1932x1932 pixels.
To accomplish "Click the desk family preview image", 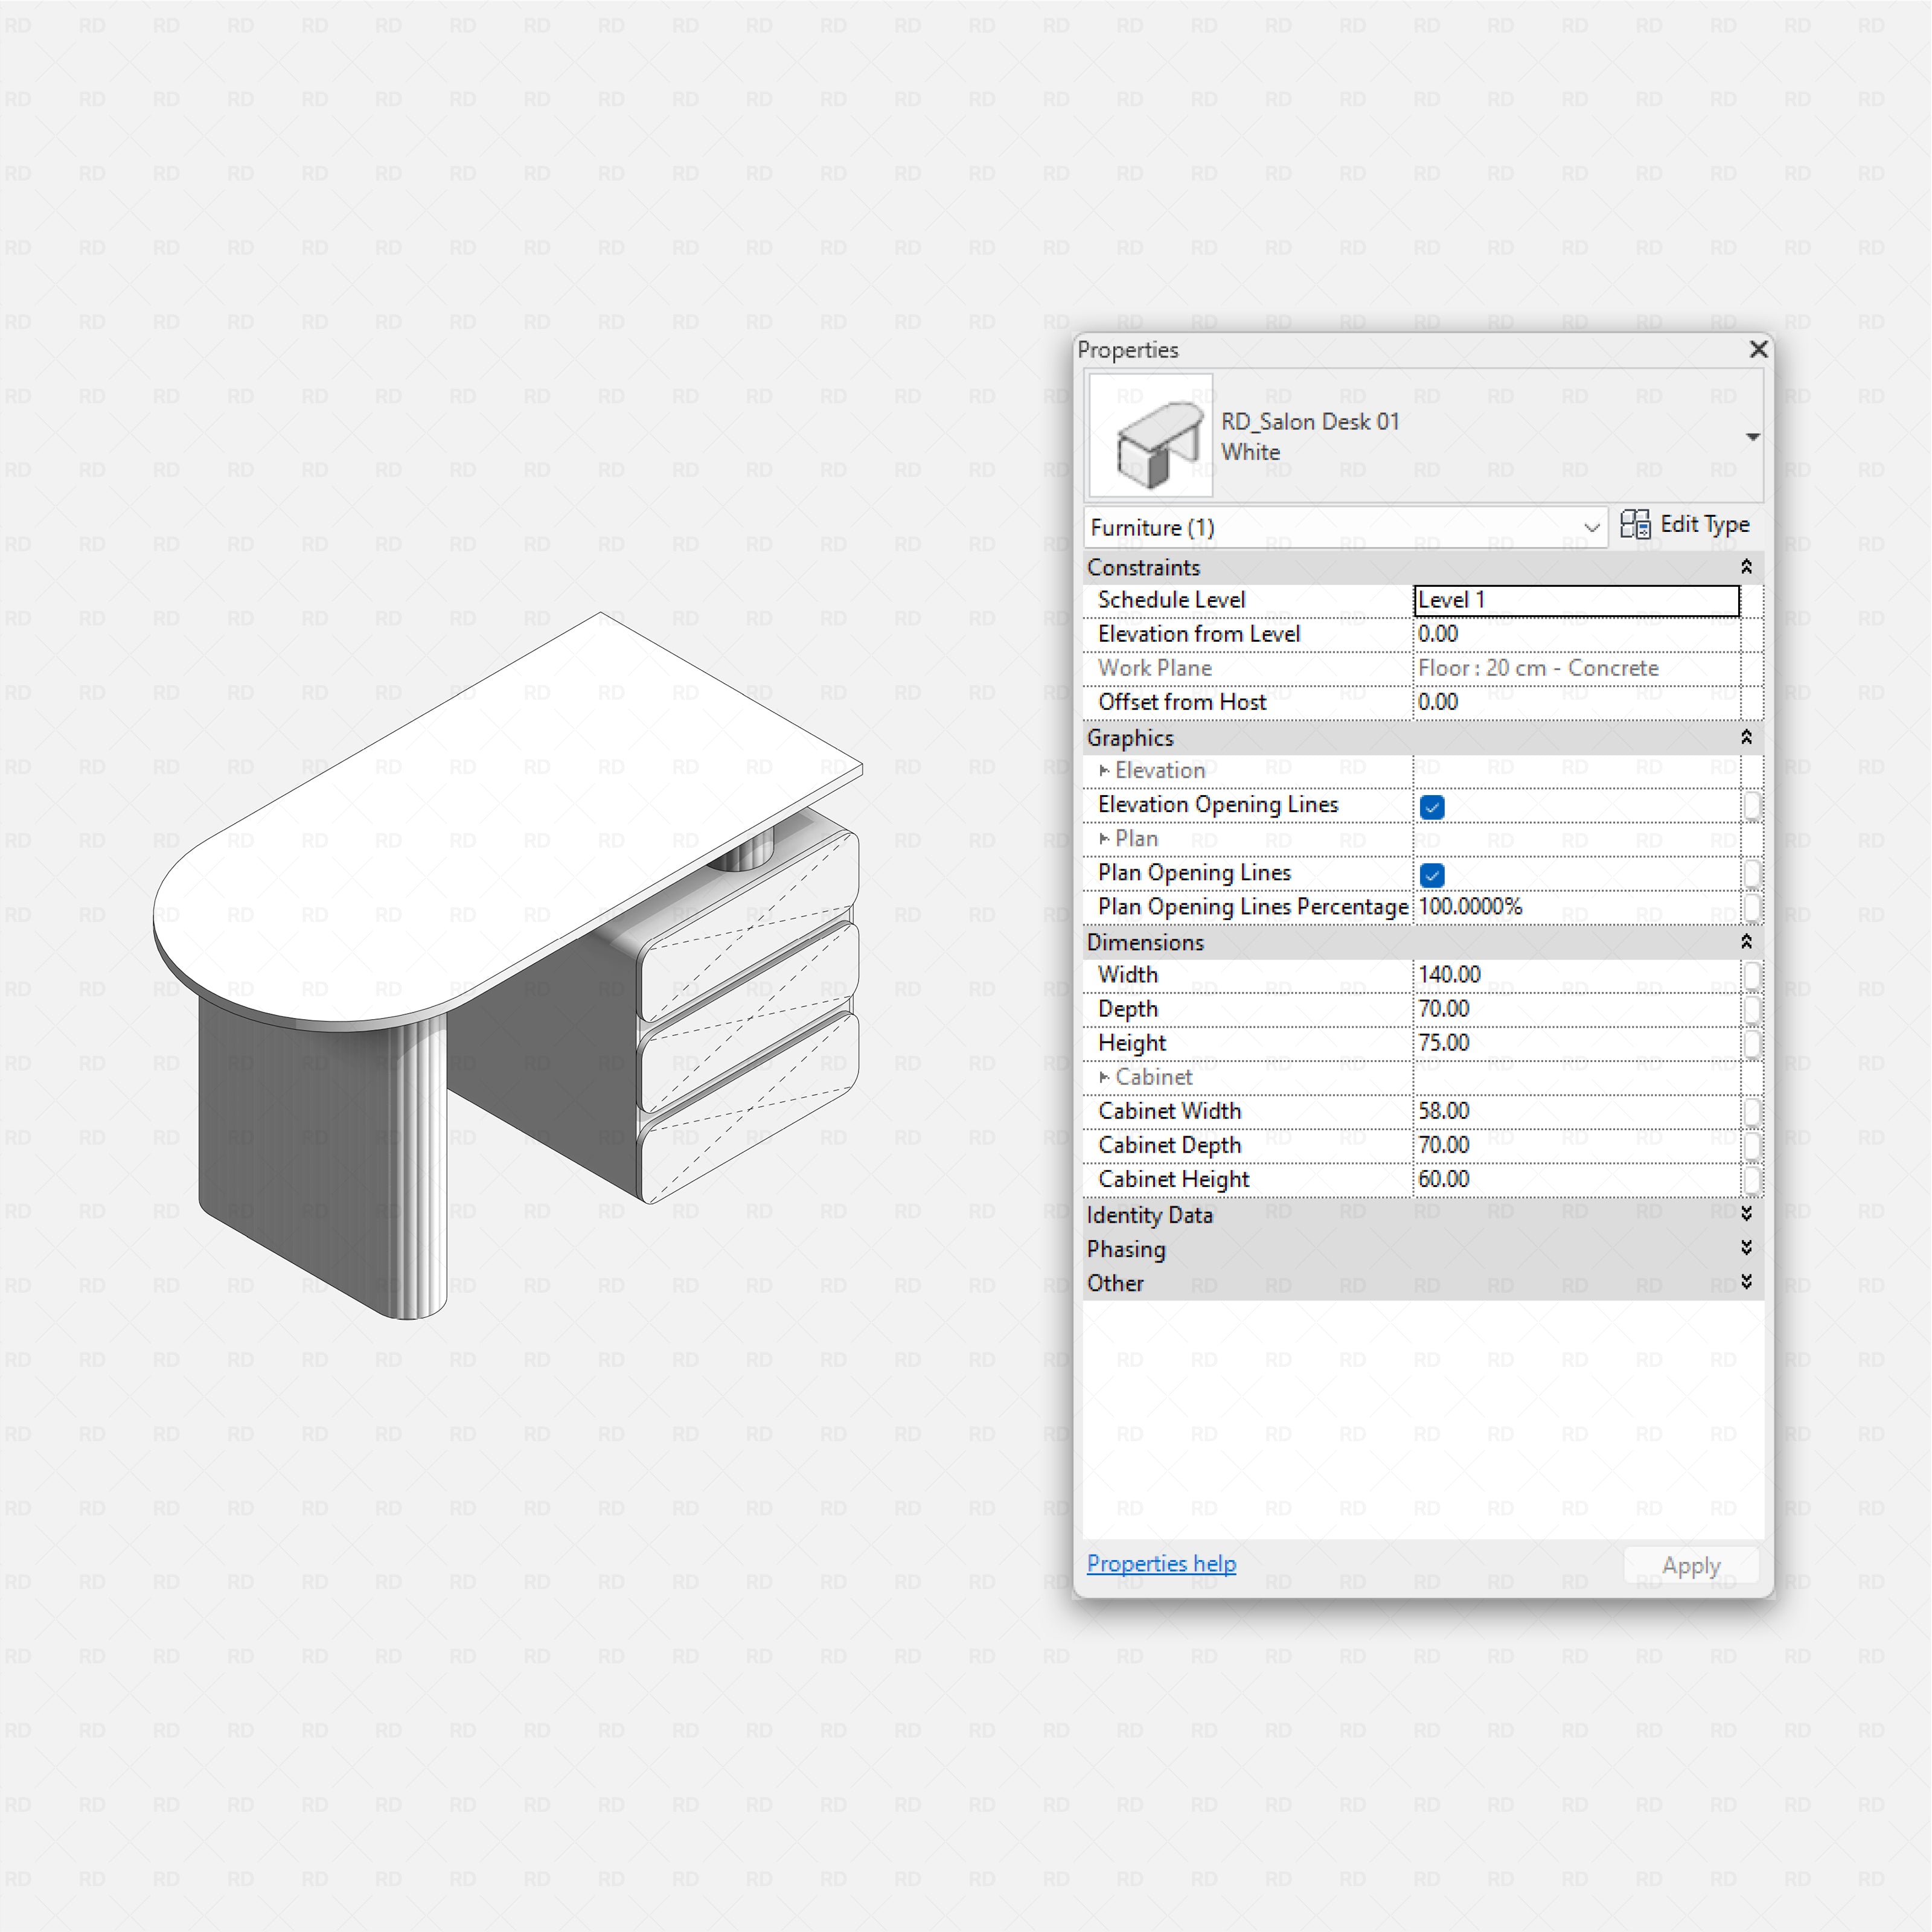I will pos(1150,435).
